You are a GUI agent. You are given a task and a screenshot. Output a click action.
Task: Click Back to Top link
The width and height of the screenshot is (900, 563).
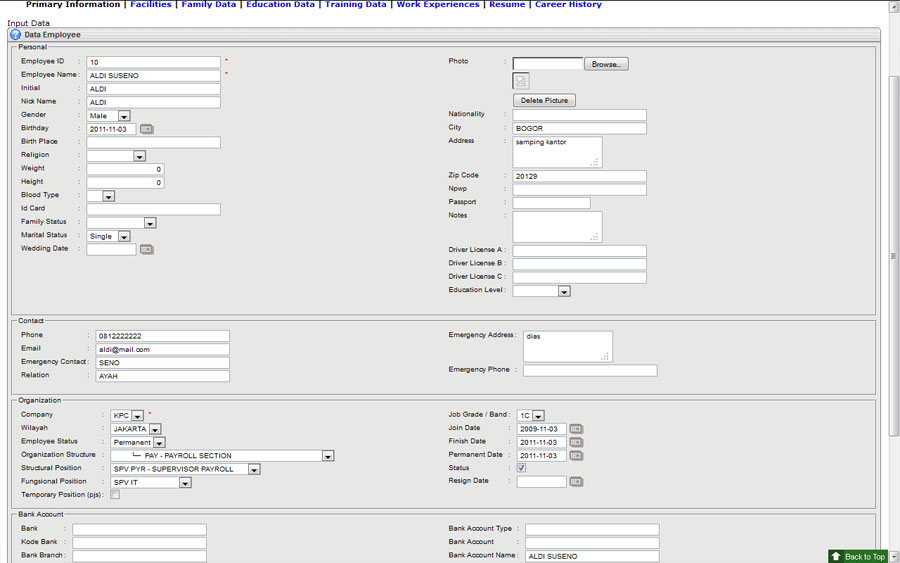(858, 556)
